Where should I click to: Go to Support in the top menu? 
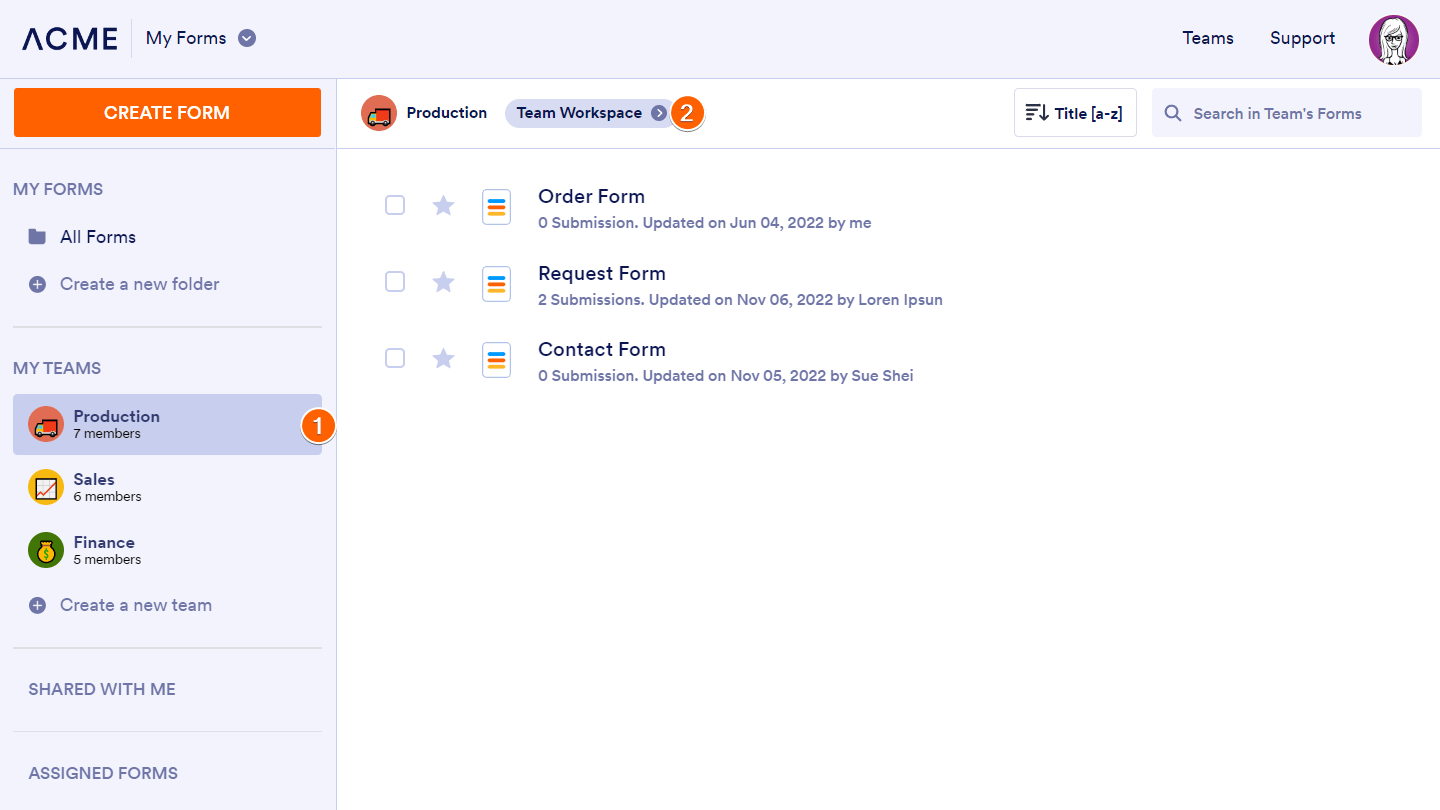(1302, 38)
